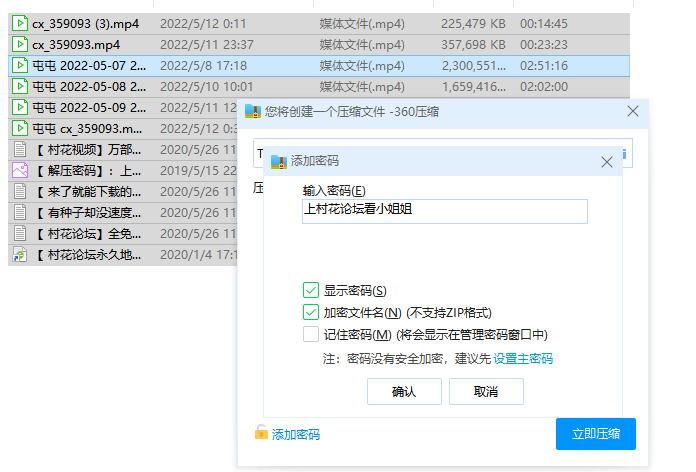Enable the 记住密码 checkbox
The image size is (696, 472).
click(311, 334)
